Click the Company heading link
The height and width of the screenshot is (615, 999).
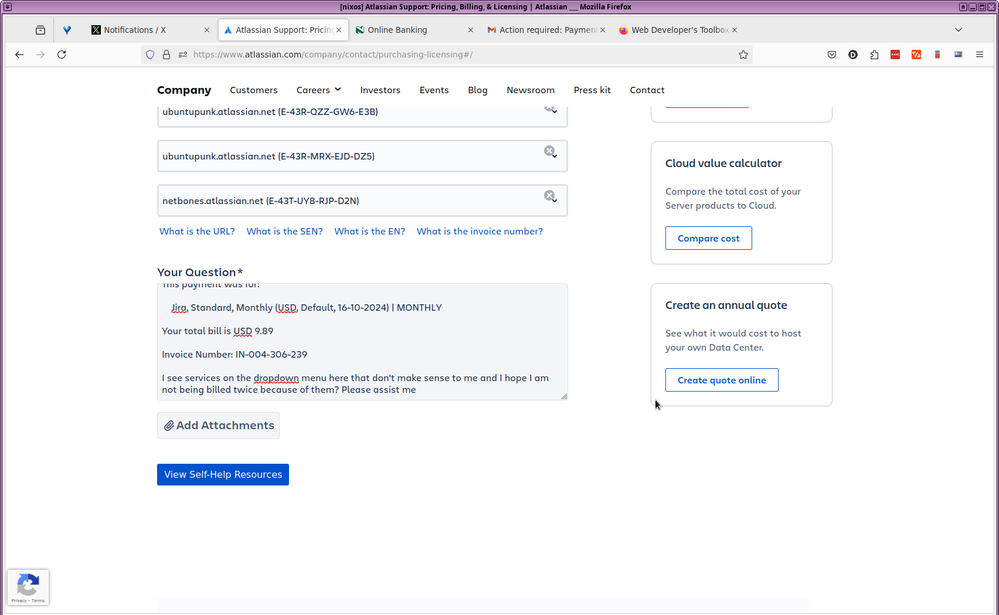(184, 90)
